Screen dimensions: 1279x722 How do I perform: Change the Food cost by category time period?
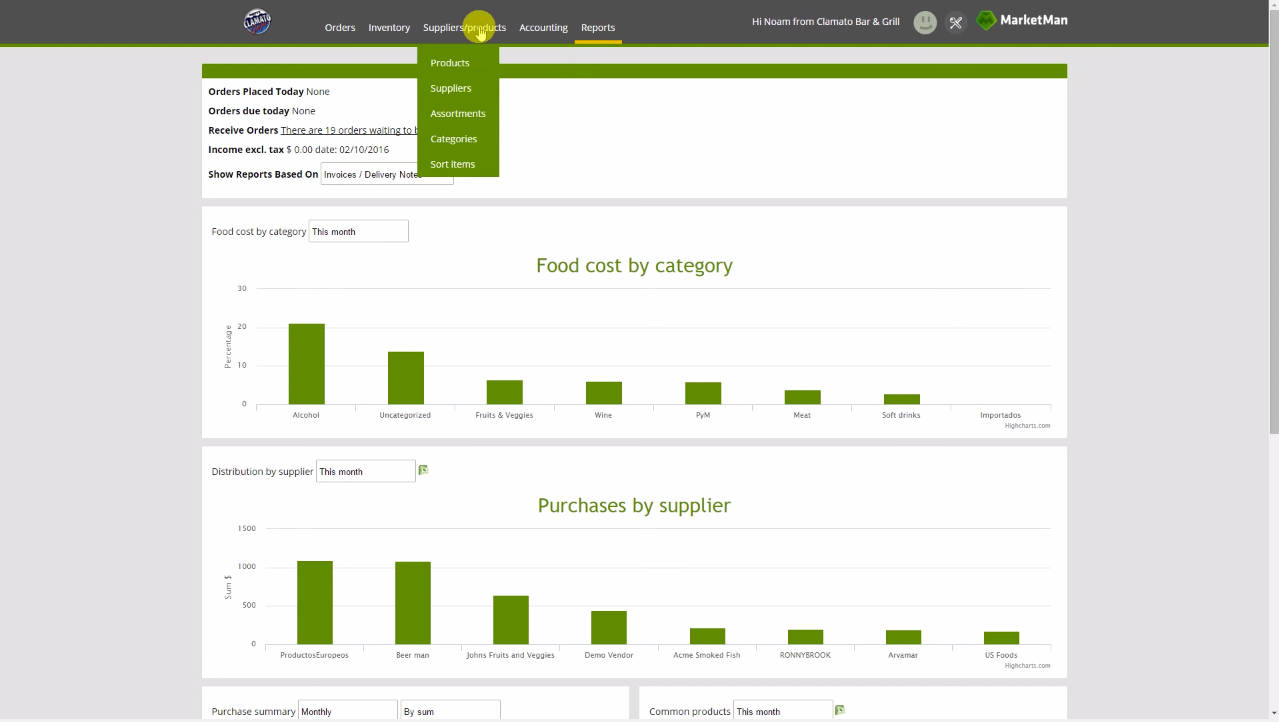tap(357, 231)
